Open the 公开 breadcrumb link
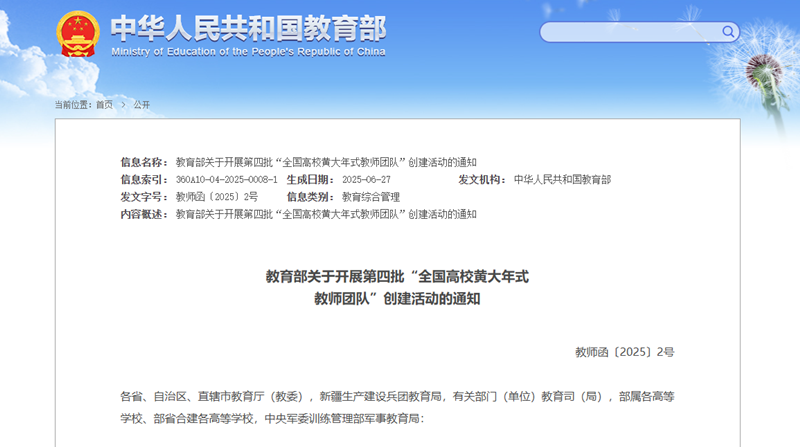Viewport: 800px width, 447px height. click(141, 105)
